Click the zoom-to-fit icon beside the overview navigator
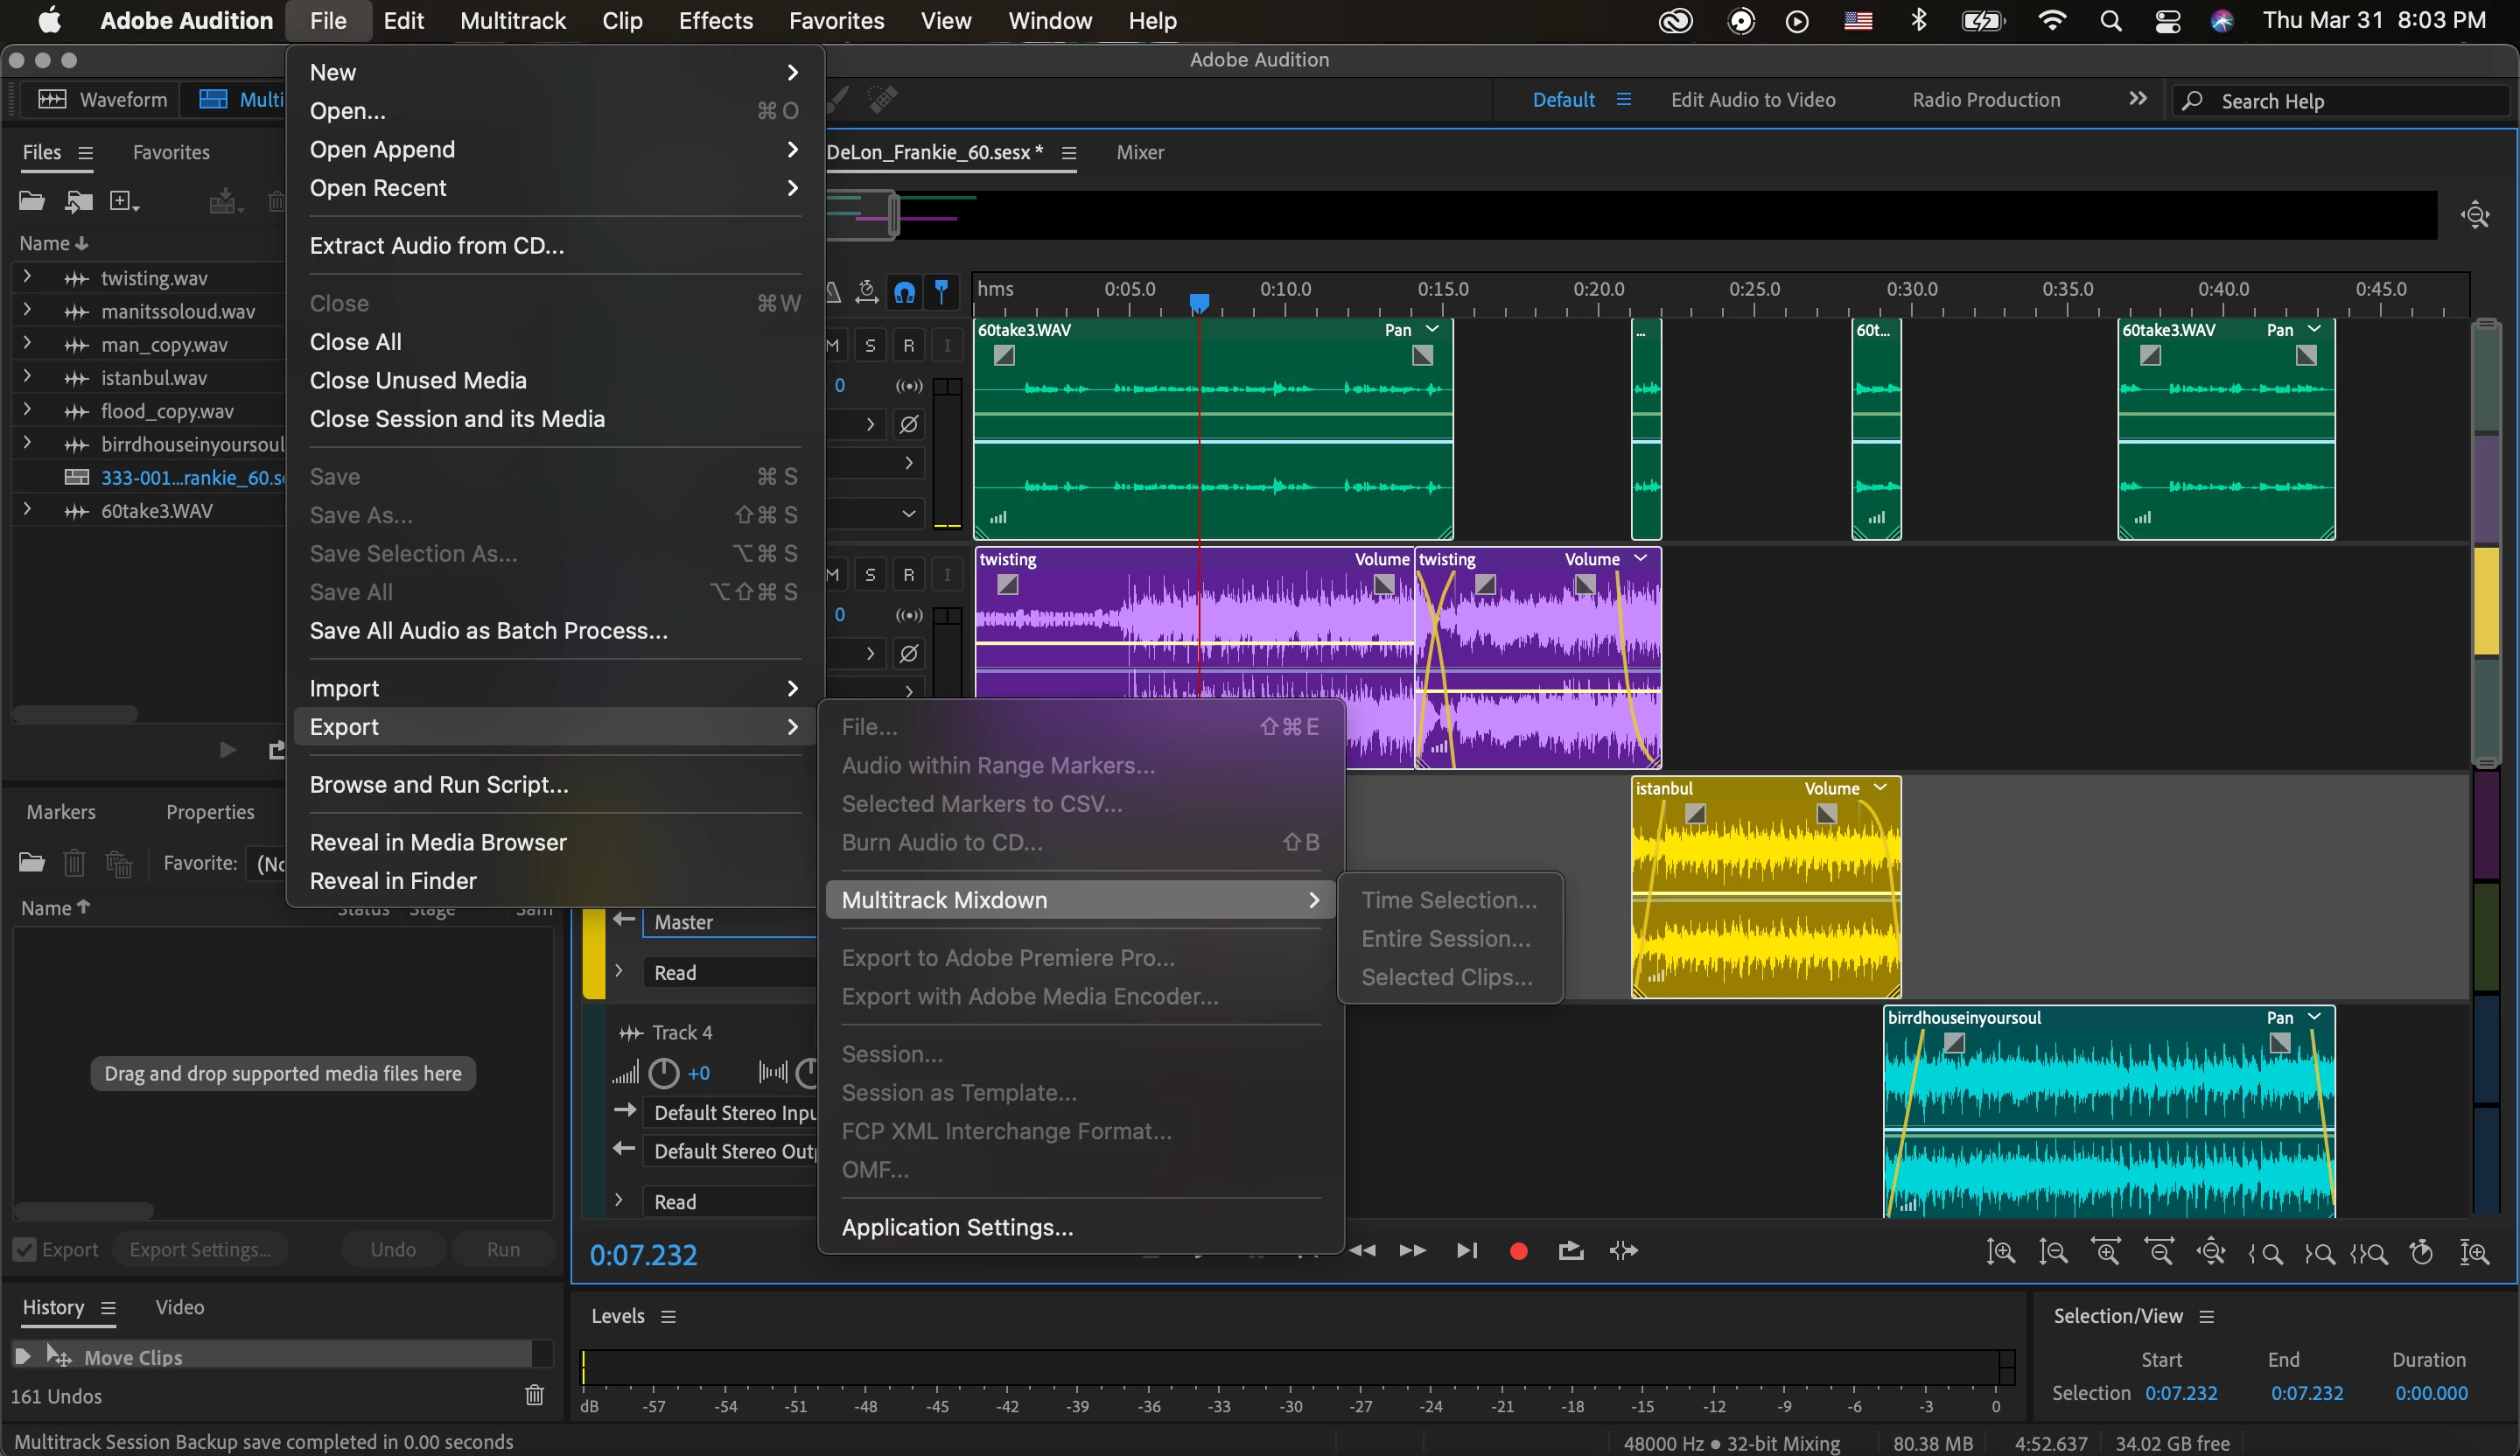 2475,215
